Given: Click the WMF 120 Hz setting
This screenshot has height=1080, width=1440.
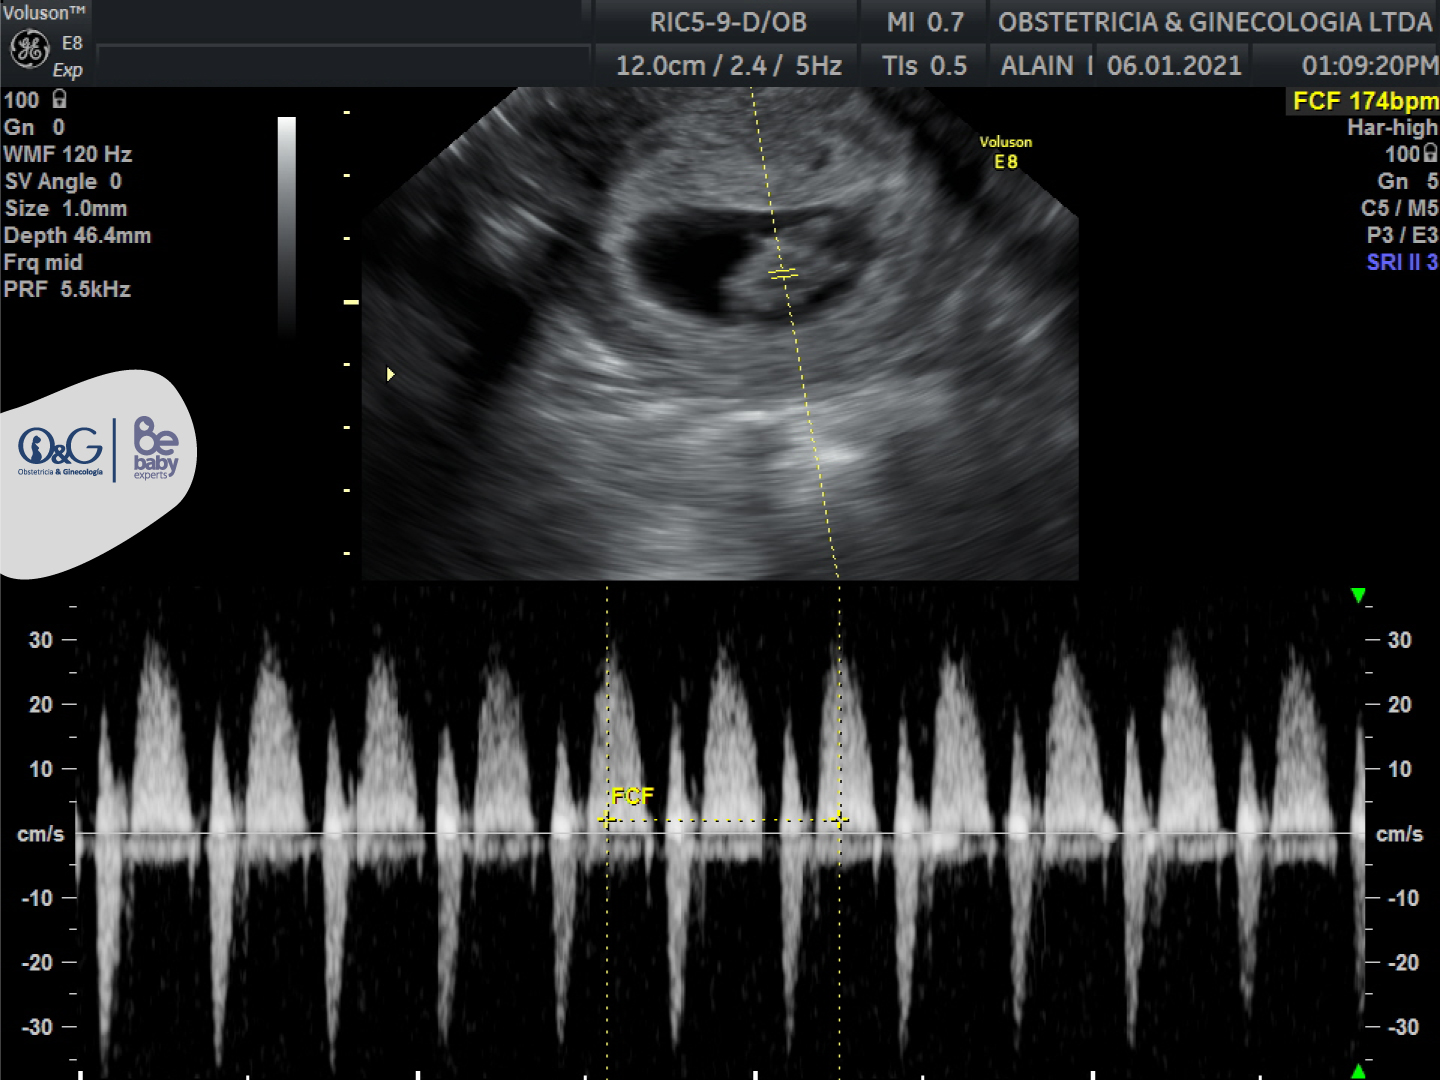Looking at the screenshot, I should 68,154.
